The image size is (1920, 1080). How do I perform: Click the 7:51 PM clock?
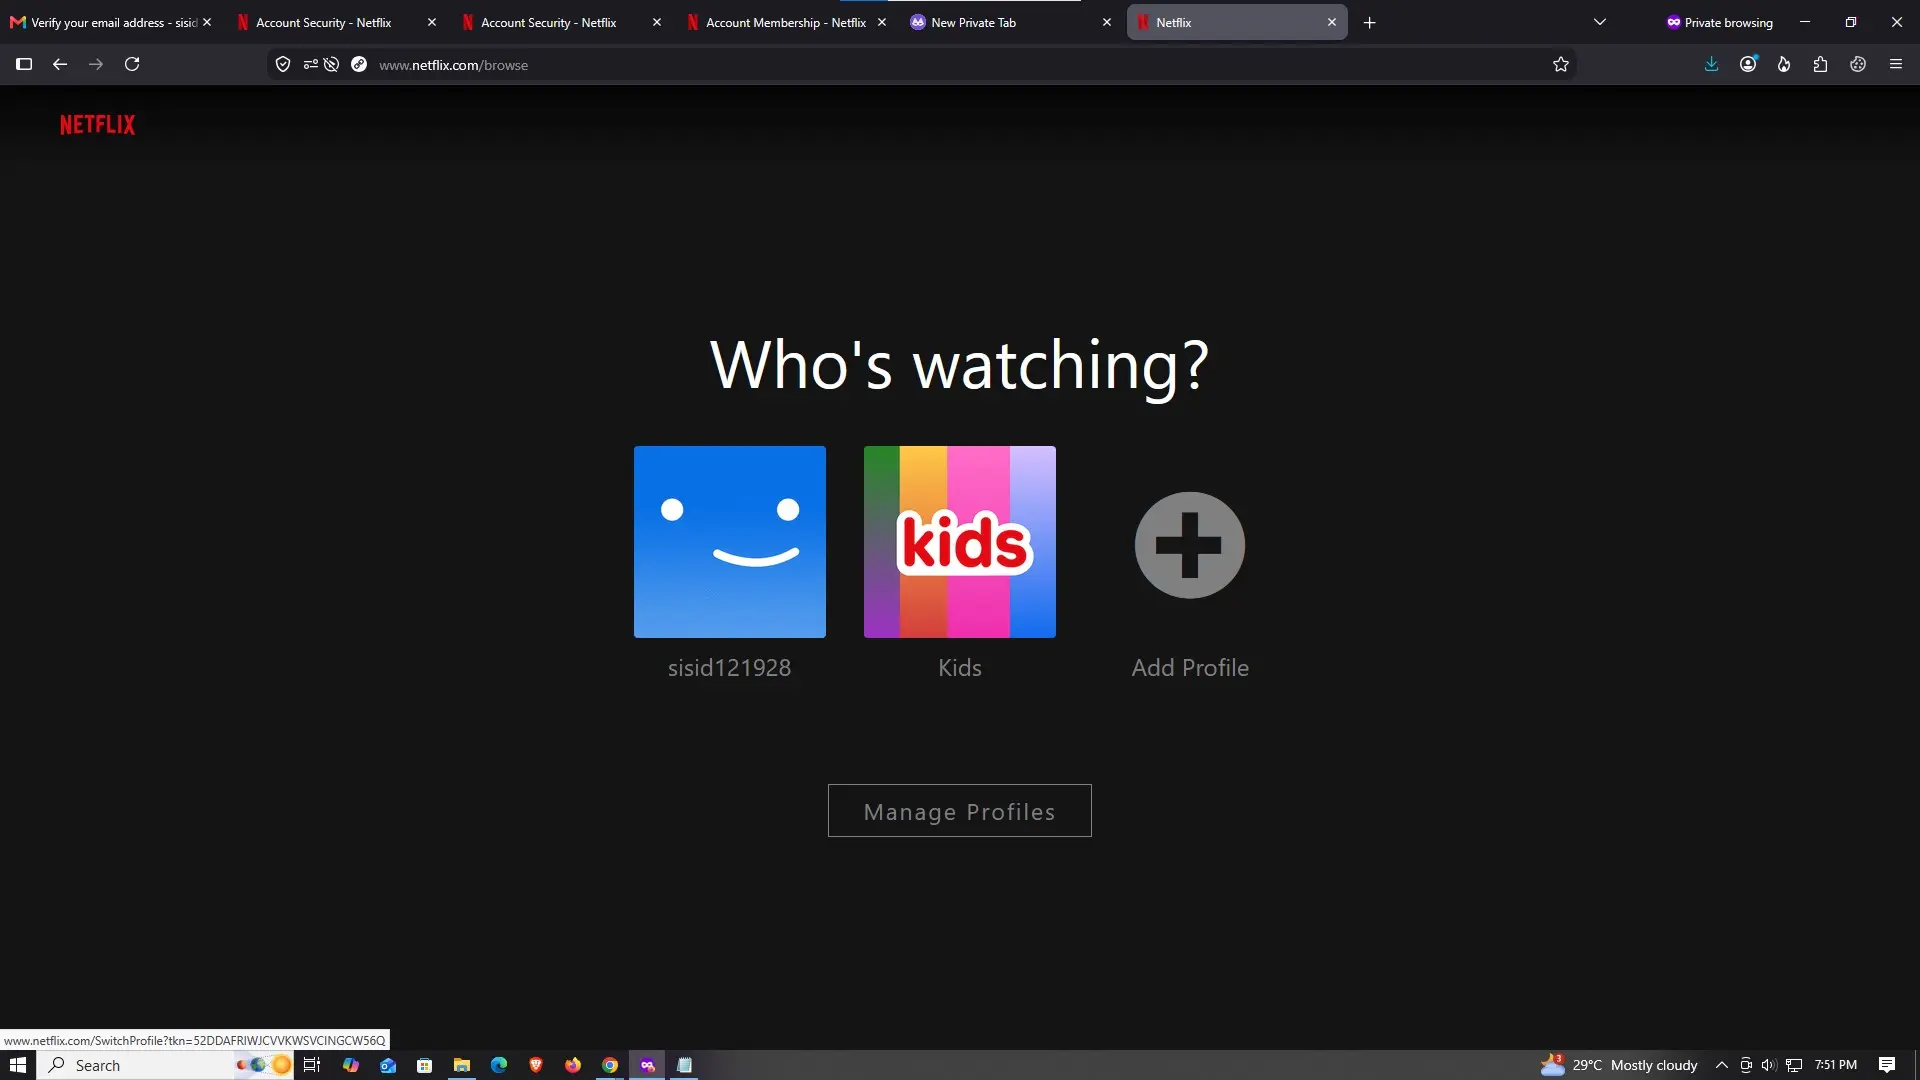(x=1836, y=1065)
